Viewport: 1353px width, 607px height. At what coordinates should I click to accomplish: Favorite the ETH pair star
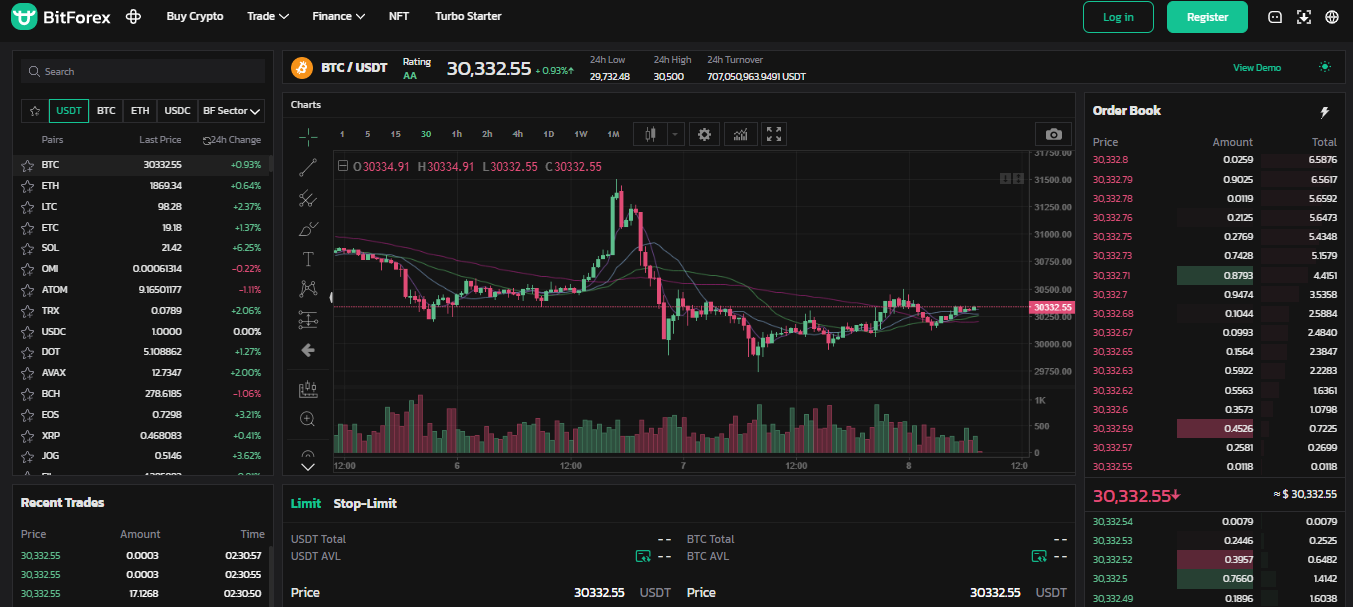pyautogui.click(x=28, y=186)
